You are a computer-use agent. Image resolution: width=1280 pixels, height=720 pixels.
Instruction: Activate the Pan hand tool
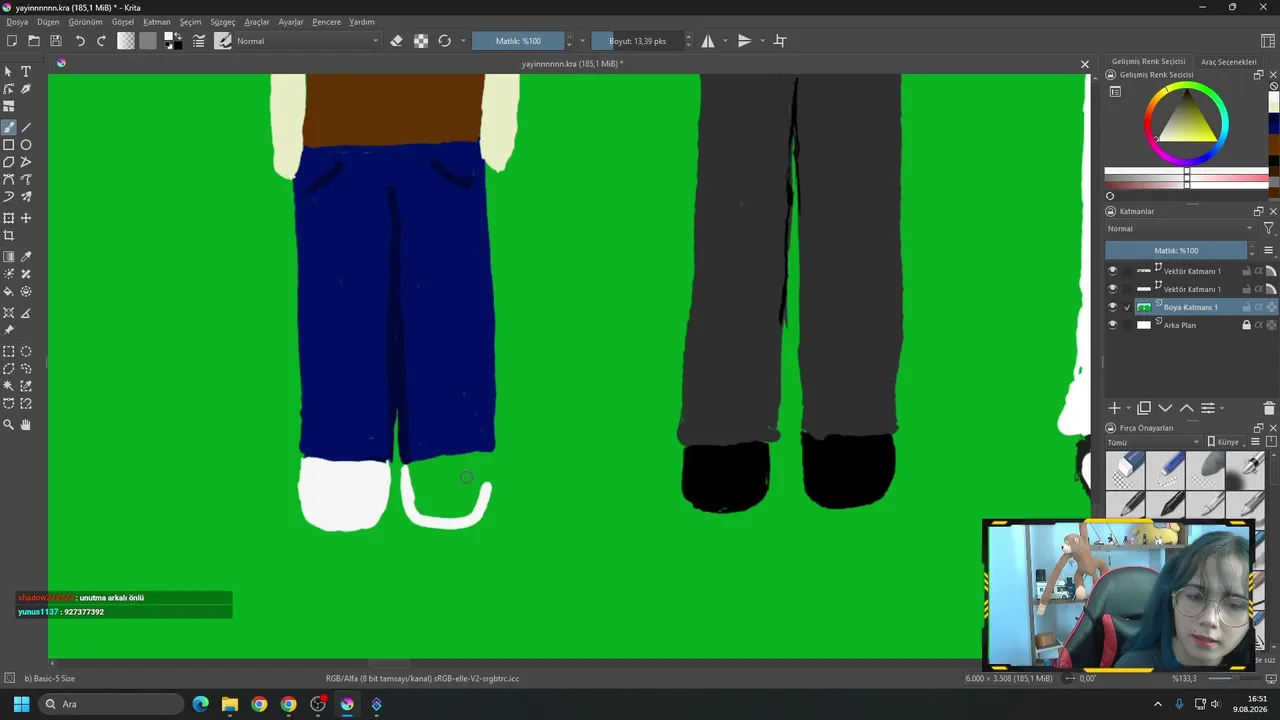26,425
